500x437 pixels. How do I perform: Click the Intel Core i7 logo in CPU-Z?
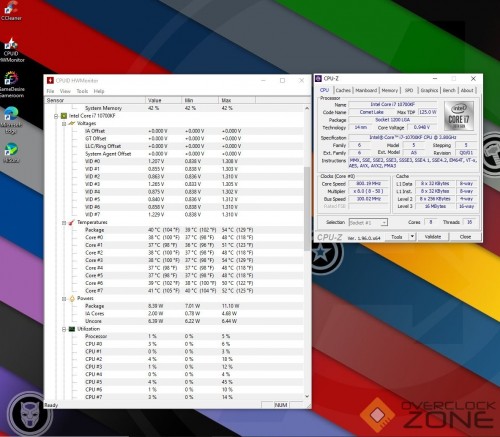click(459, 116)
